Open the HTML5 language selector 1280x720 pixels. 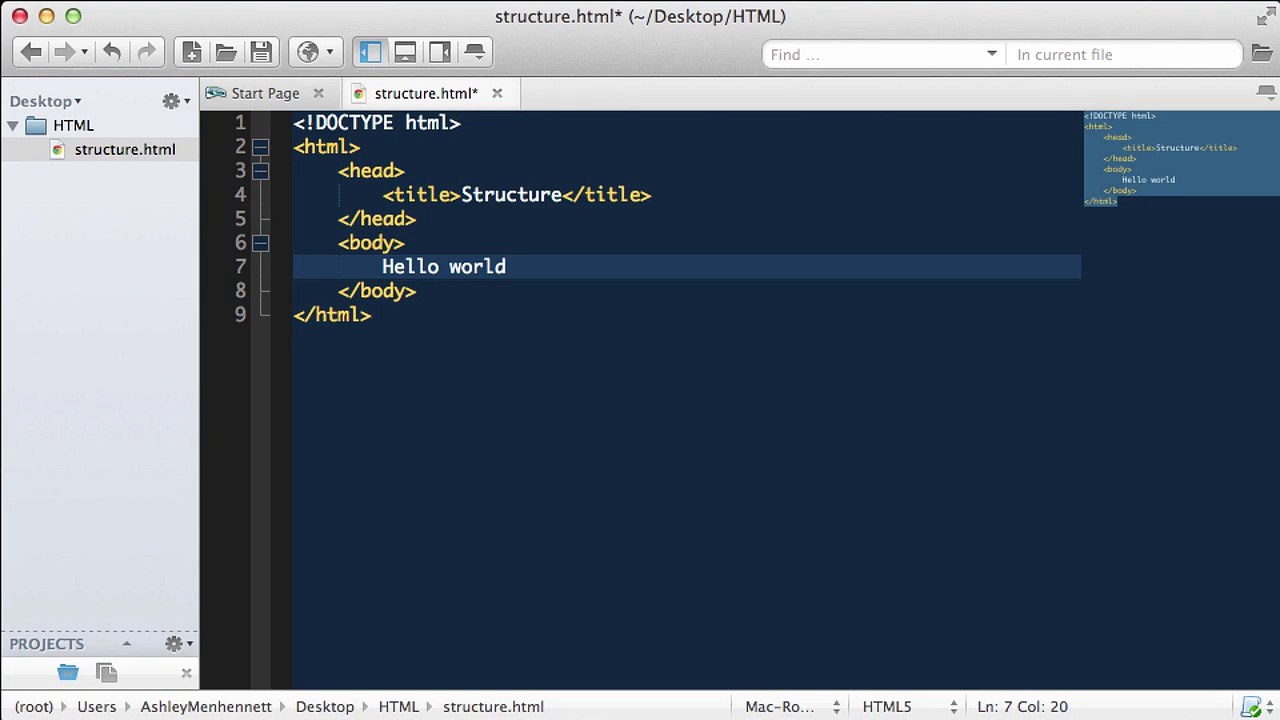point(910,706)
